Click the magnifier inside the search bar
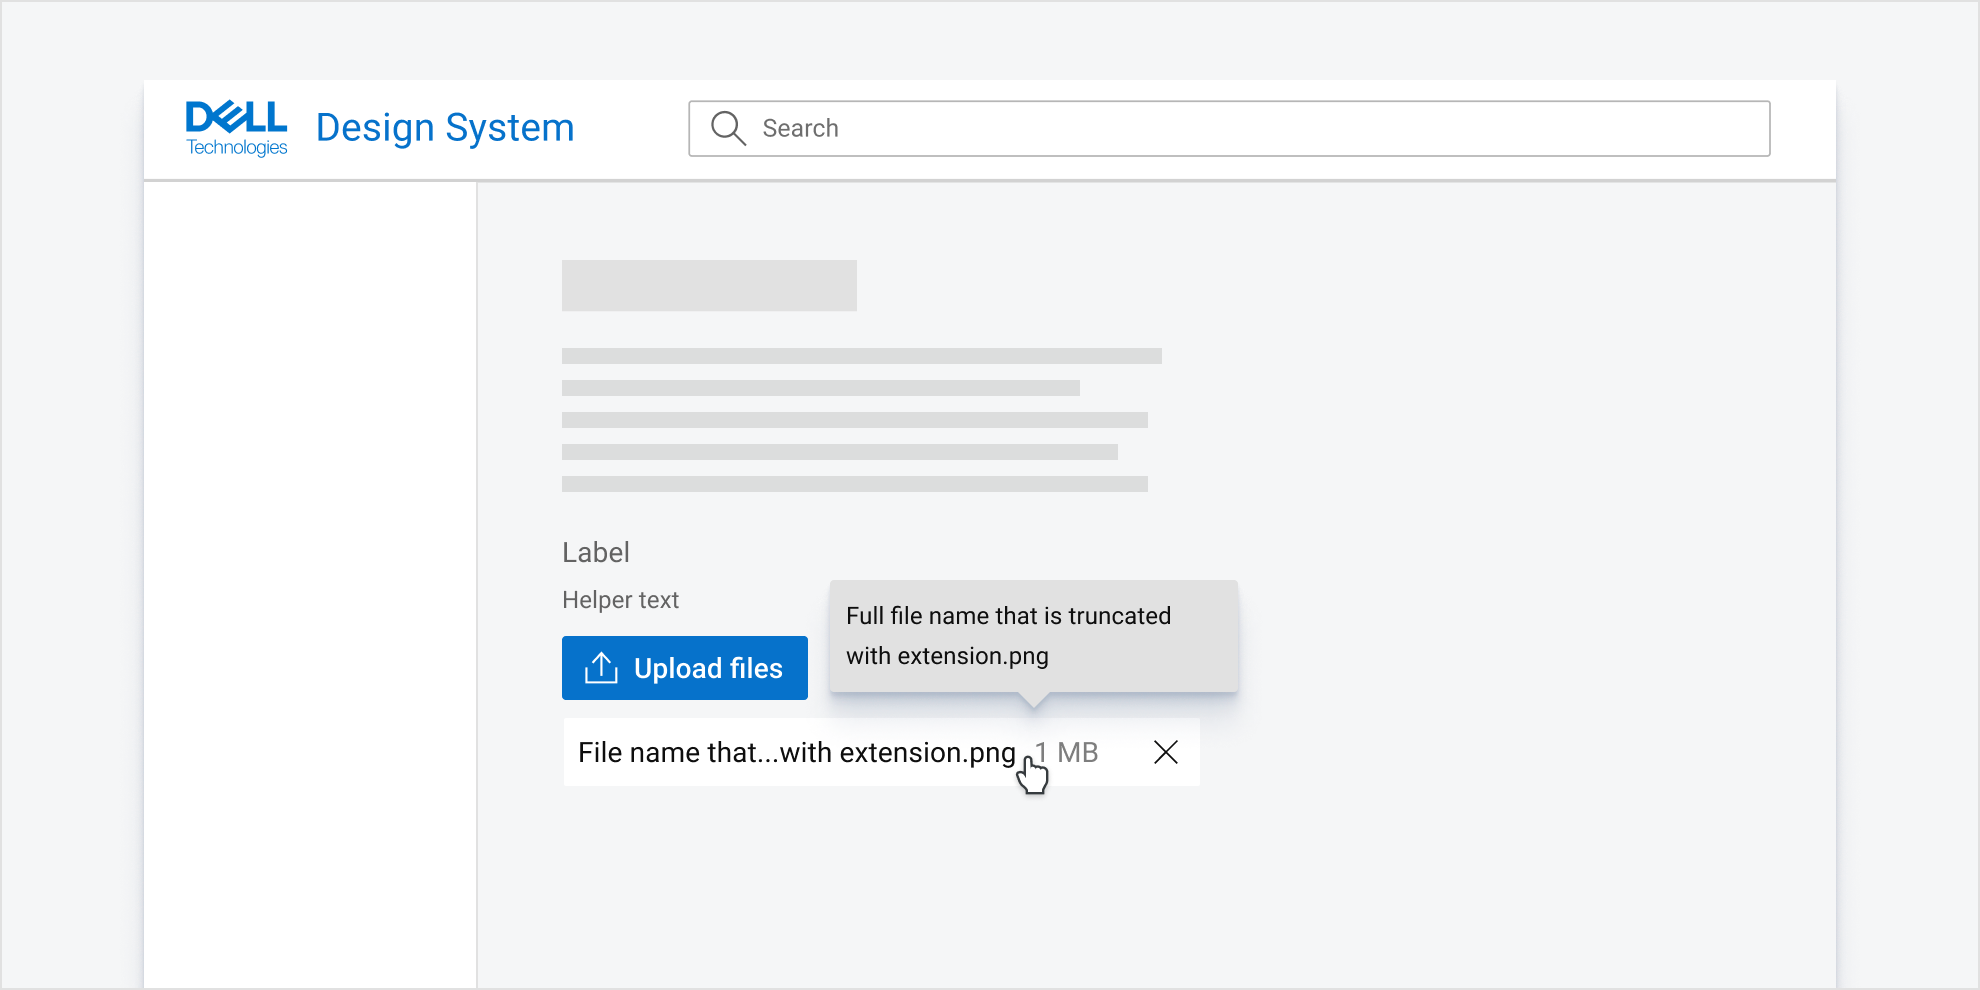Screen dimensions: 1980x990 [728, 128]
